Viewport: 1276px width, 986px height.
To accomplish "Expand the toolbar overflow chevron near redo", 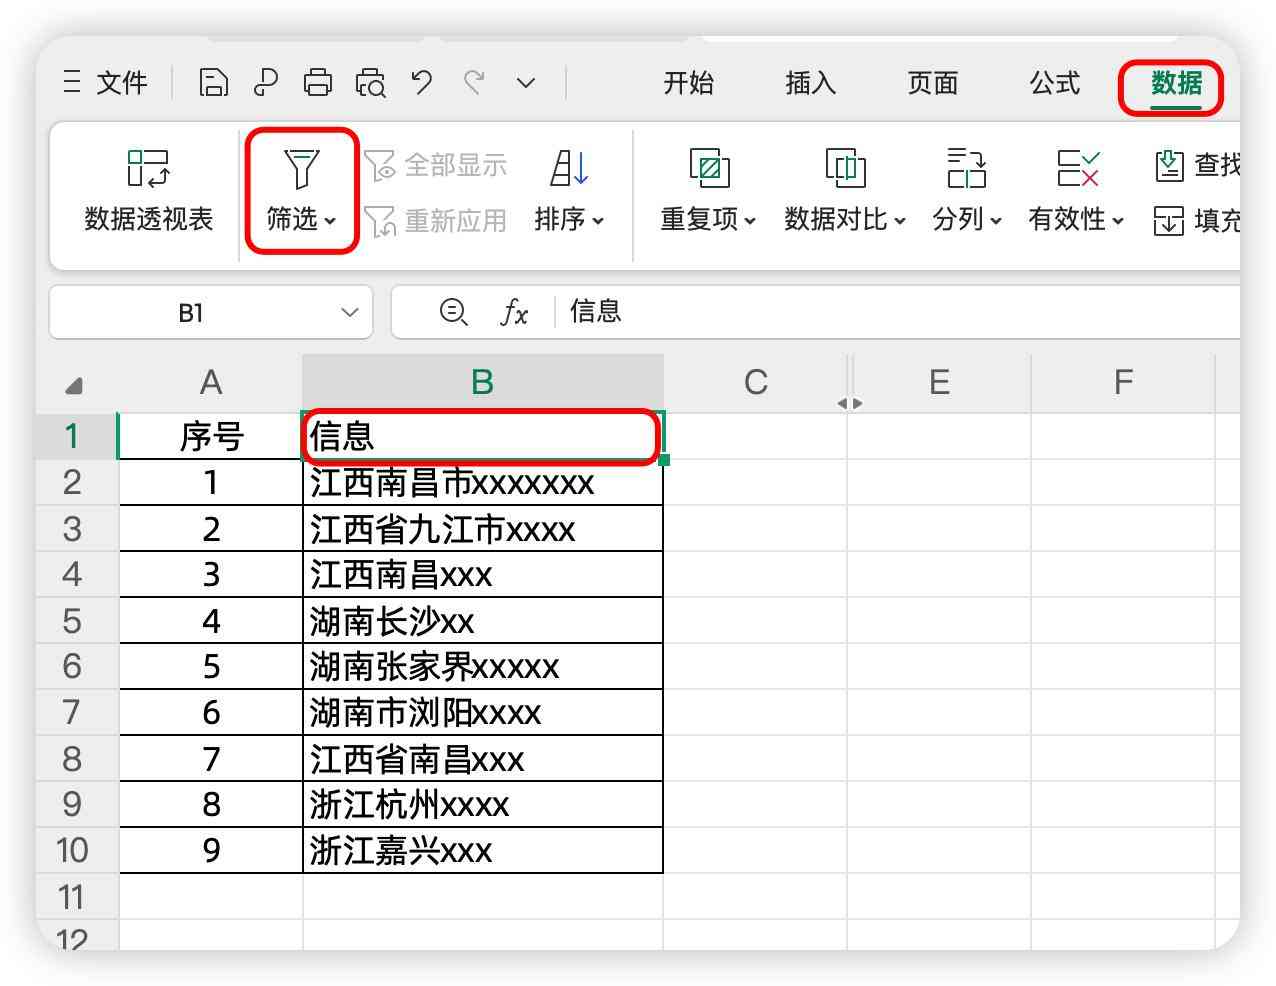I will point(524,83).
